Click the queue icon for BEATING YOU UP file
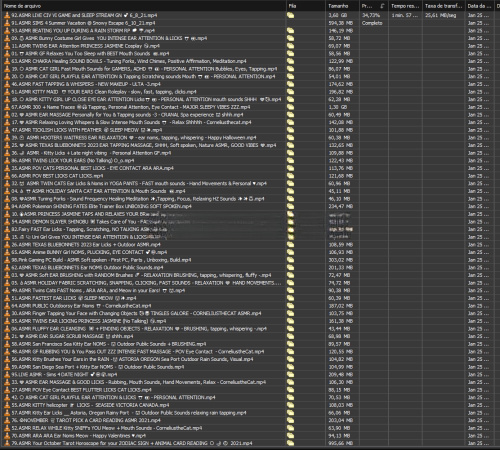 (x=291, y=31)
